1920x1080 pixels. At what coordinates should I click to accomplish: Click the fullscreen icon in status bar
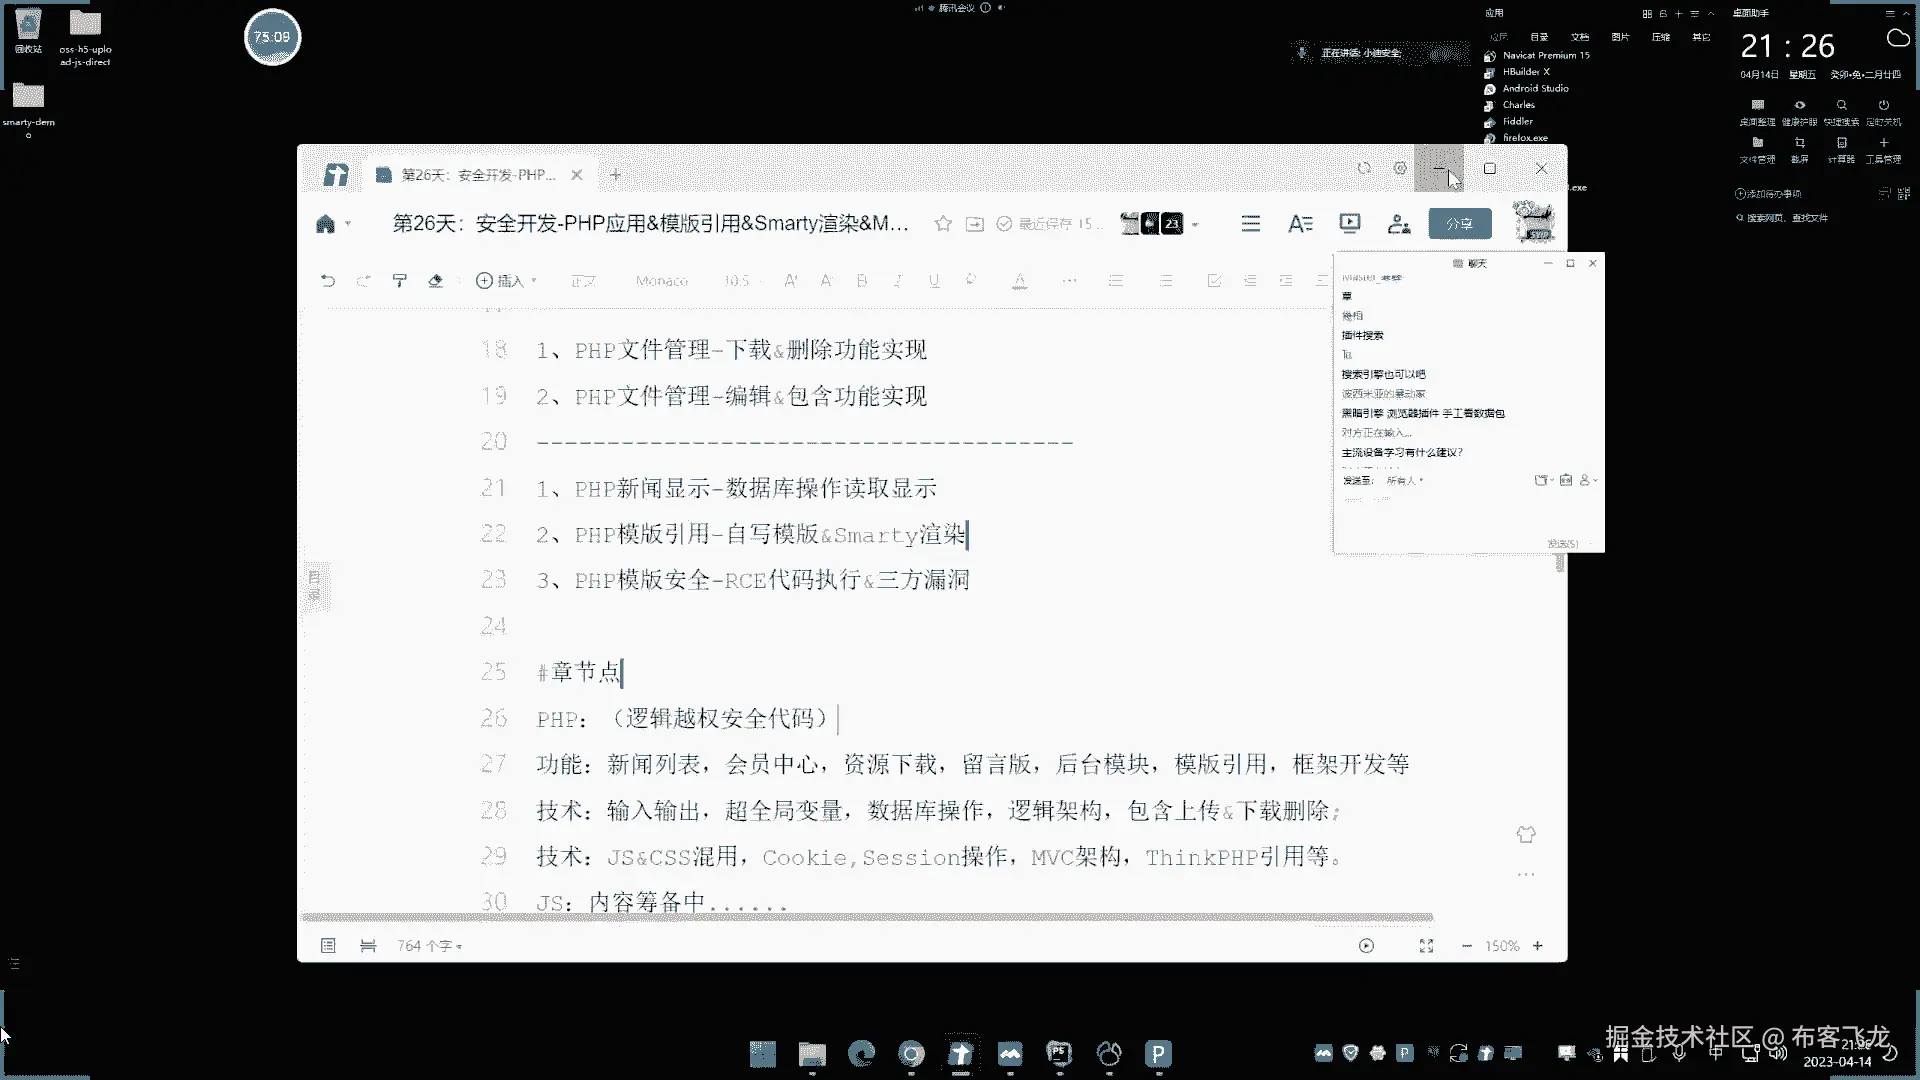1426,946
